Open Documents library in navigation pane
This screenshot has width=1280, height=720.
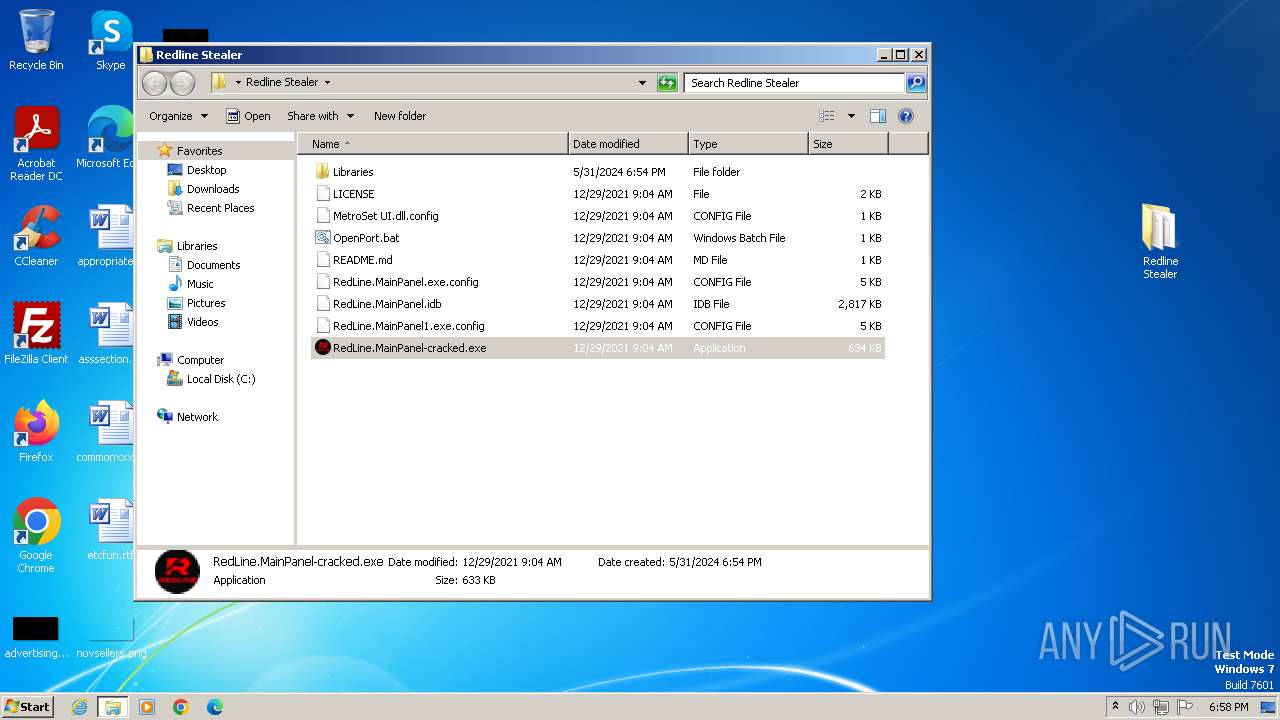pos(213,265)
